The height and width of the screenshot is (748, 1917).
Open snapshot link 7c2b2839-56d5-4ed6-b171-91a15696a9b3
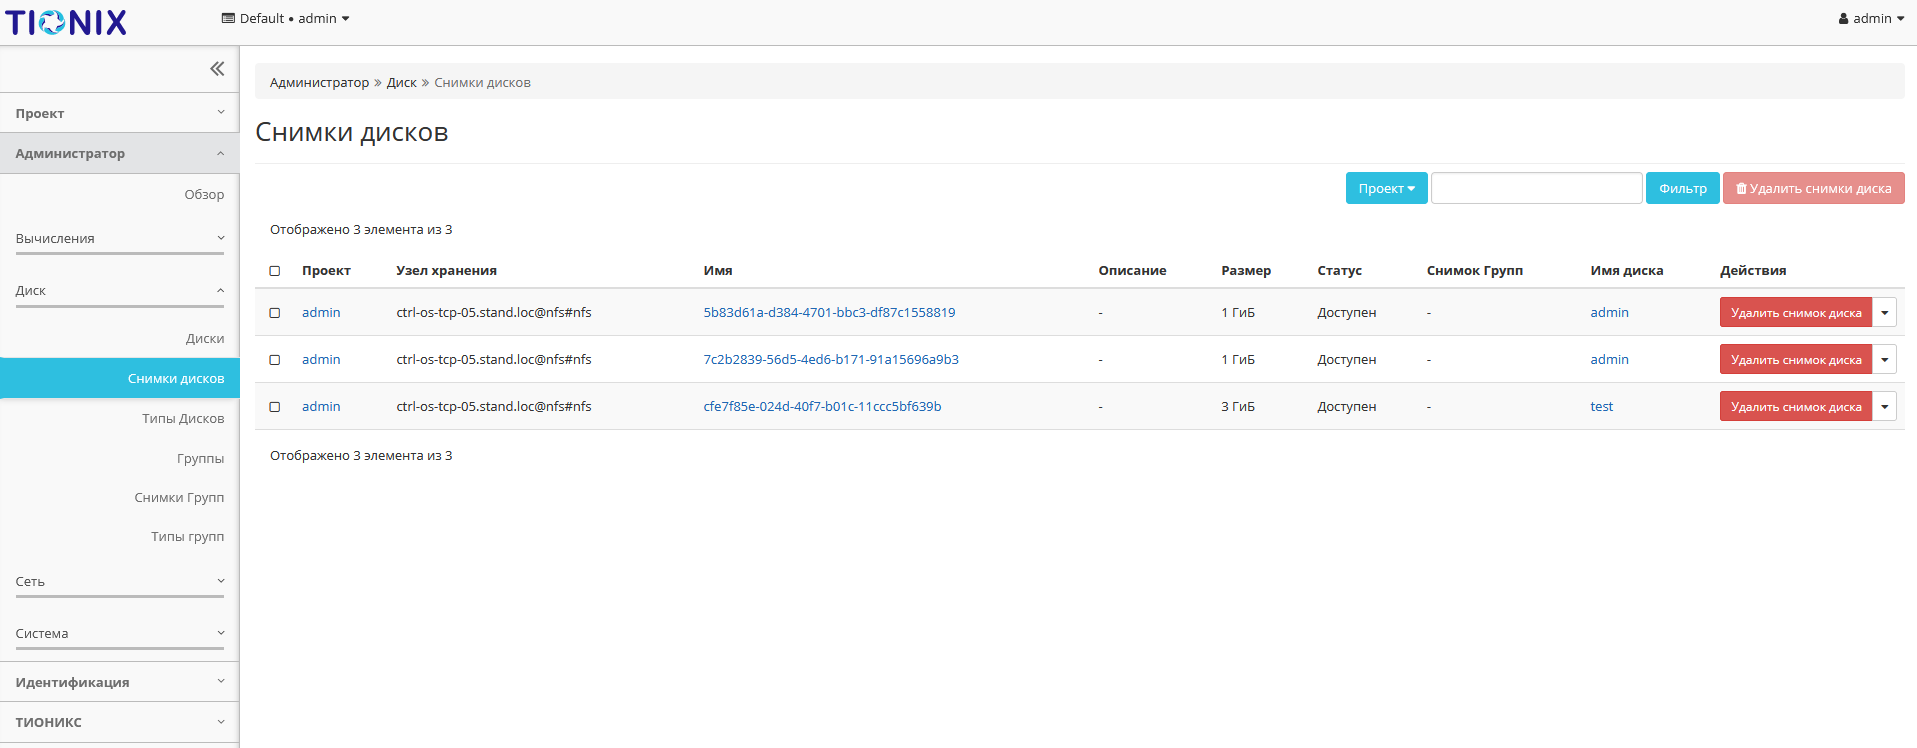[830, 360]
